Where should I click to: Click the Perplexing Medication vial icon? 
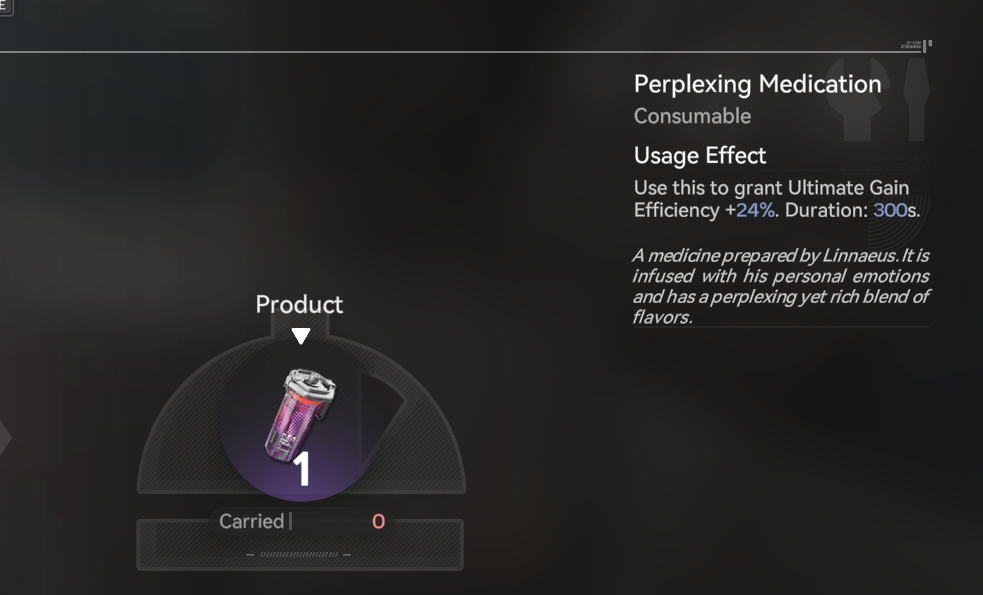[x=300, y=414]
